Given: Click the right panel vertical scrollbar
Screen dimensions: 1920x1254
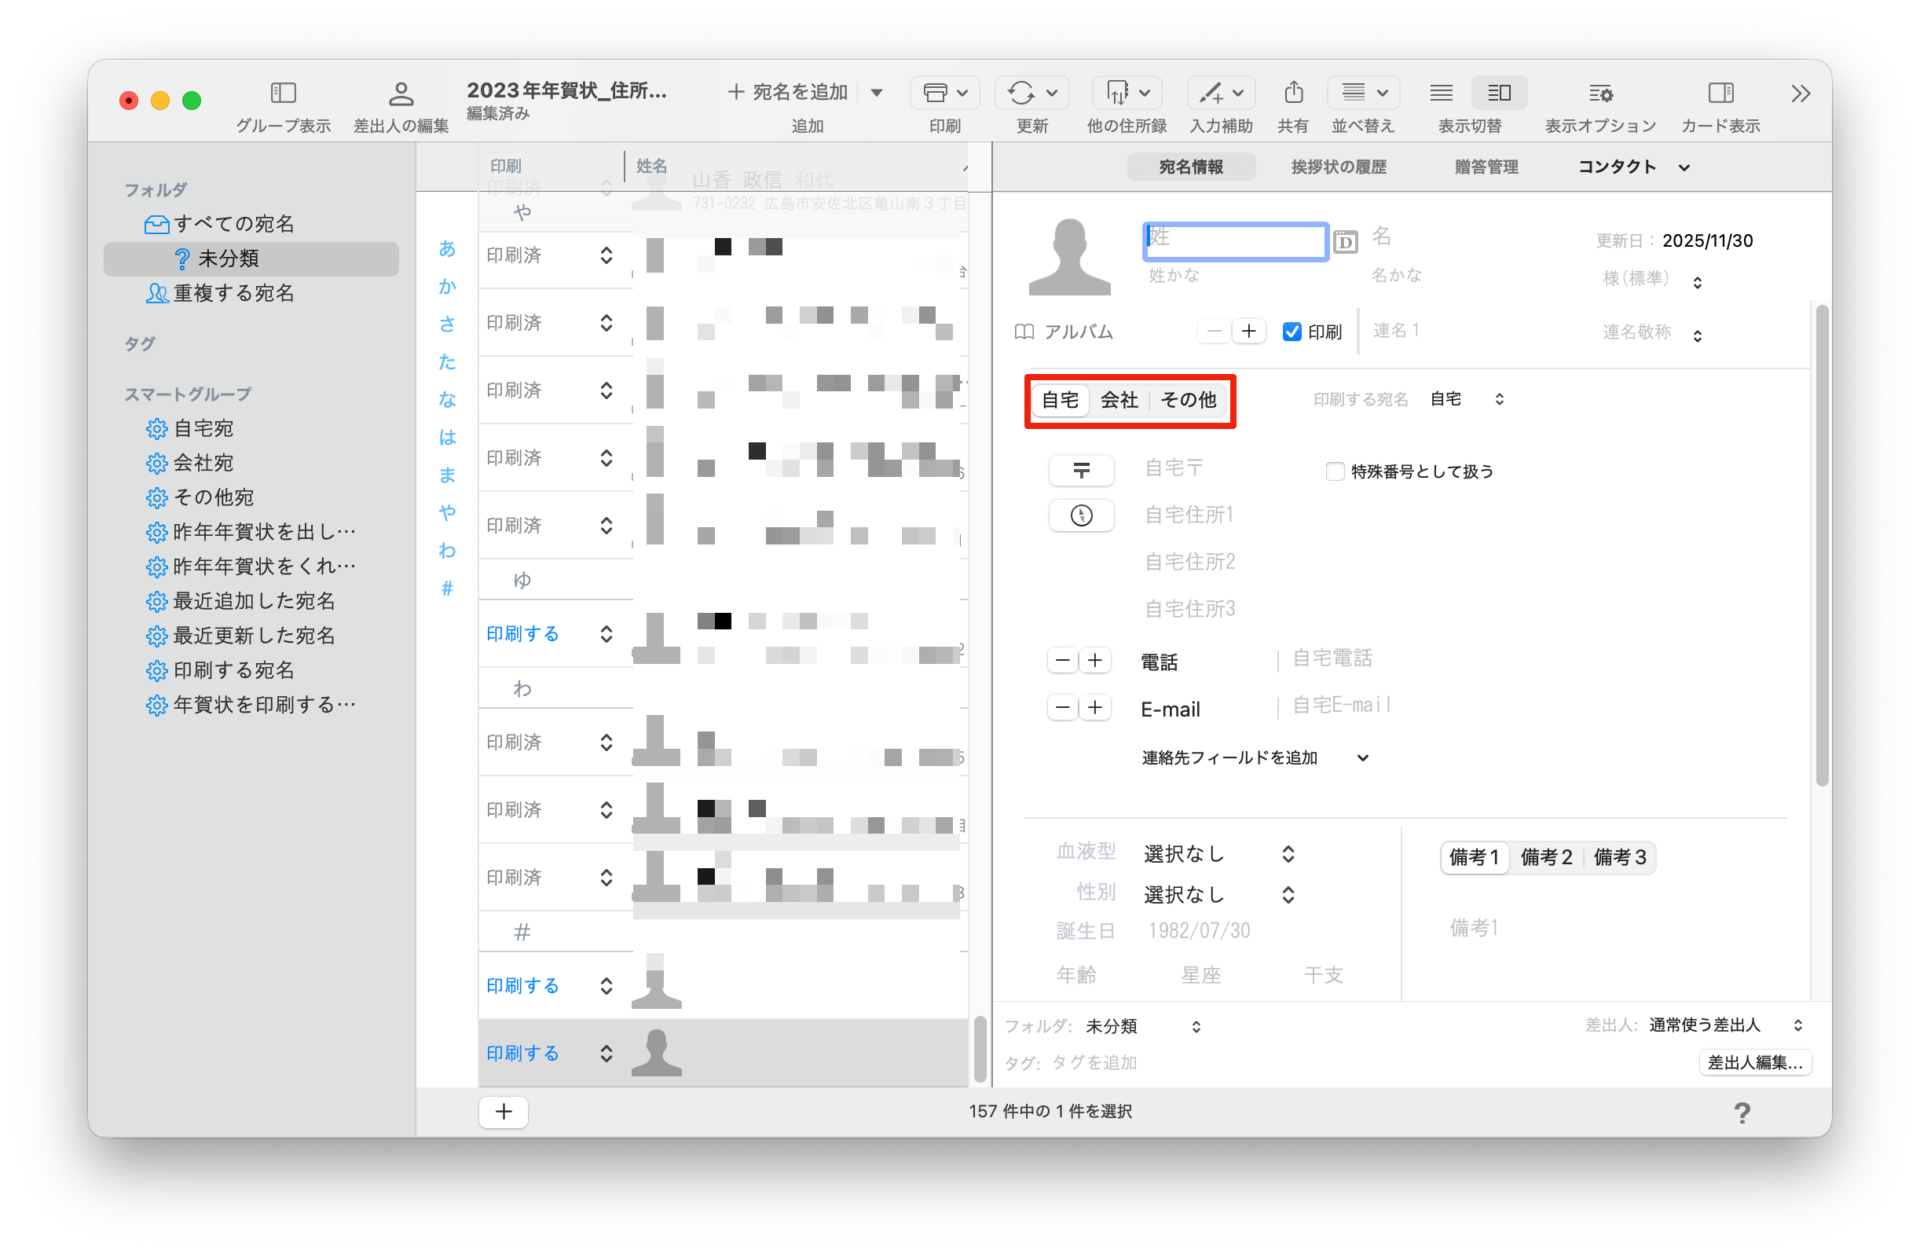Looking at the screenshot, I should coord(1822,544).
